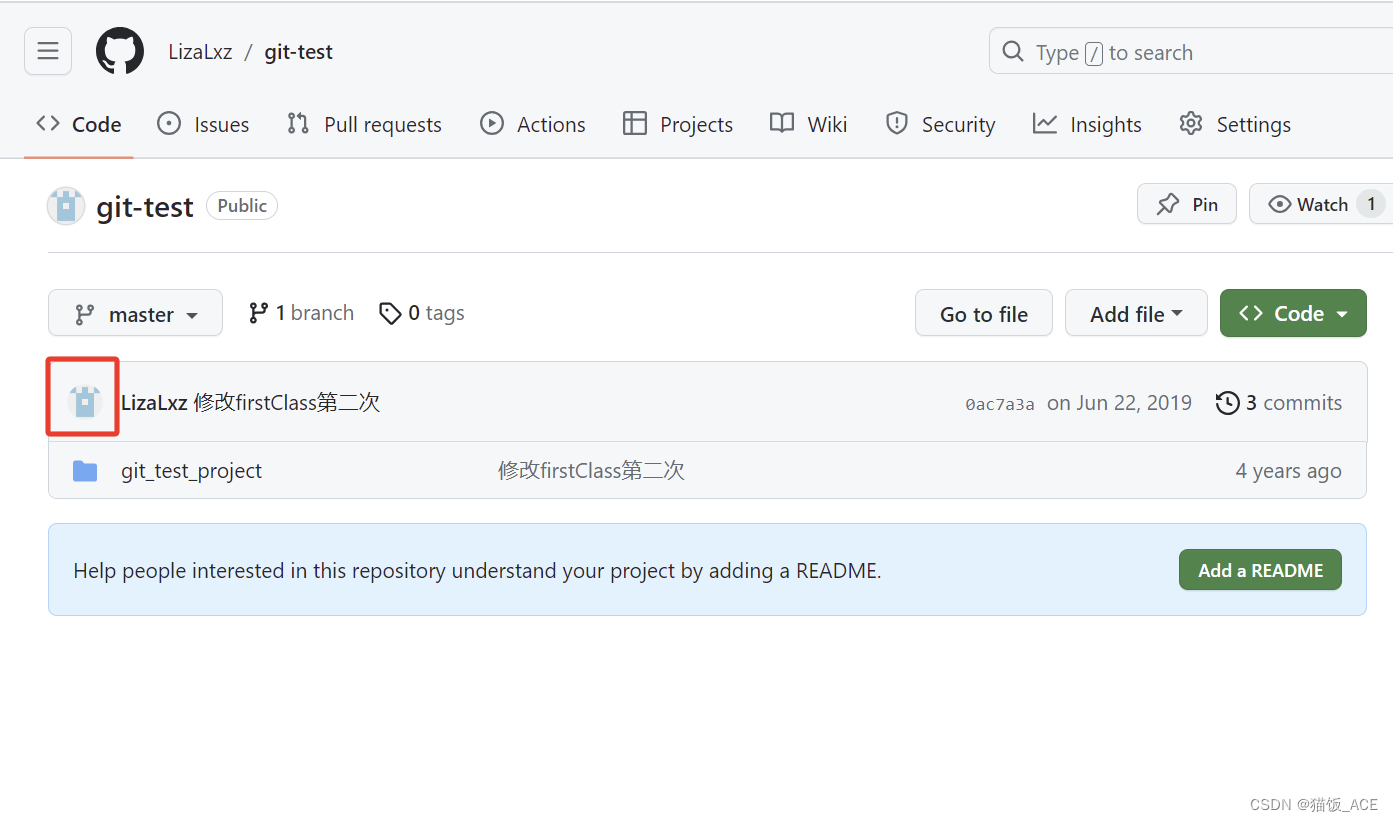1393x822 pixels.
Task: Open latest commit message '修改firstClass第二次' in header
Action: 287,403
